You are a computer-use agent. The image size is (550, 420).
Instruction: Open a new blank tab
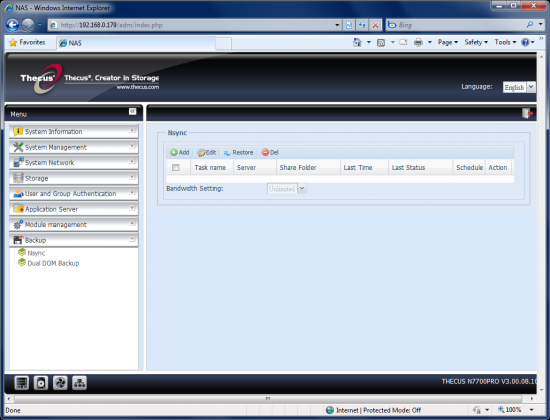[223, 44]
